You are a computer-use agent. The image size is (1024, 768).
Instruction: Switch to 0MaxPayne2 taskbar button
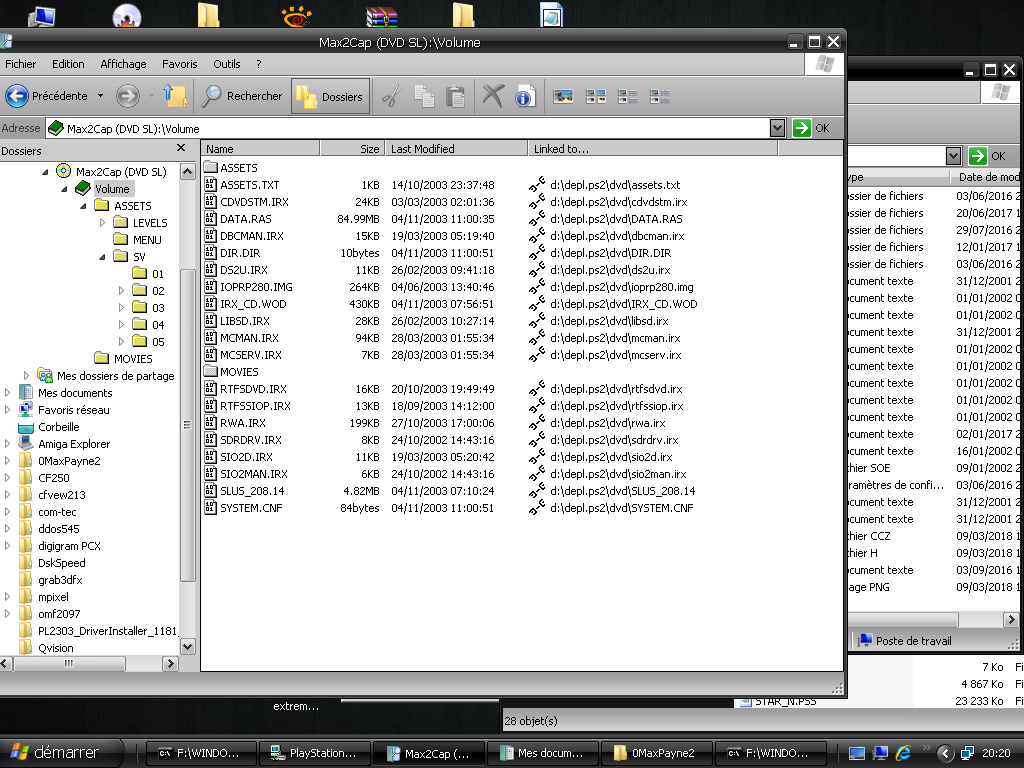pyautogui.click(x=656, y=753)
